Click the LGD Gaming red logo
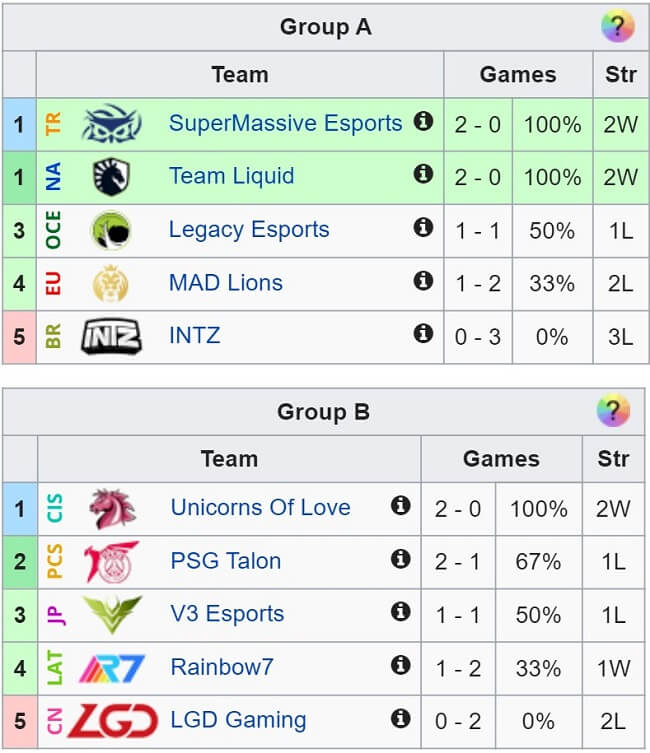Viewport: 650px width, 753px height. tap(110, 720)
